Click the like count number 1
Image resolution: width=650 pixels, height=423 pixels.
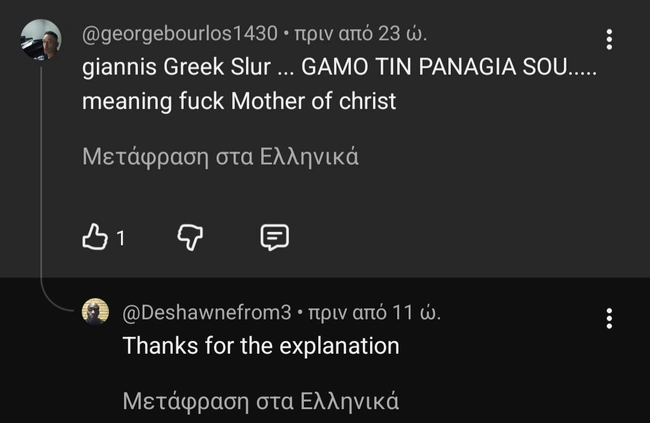pos(121,238)
